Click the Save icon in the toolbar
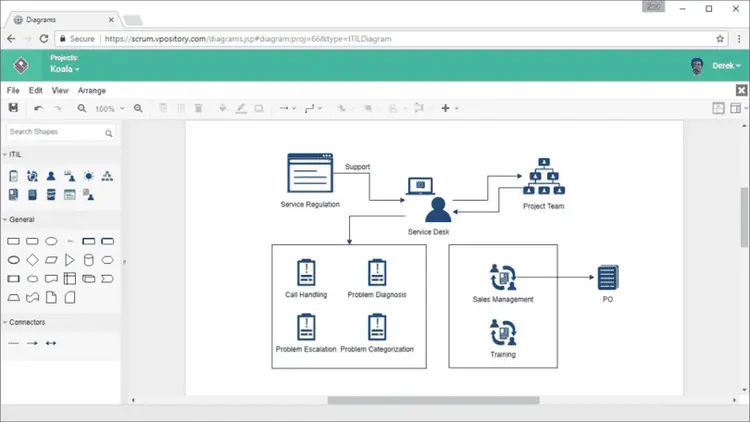750x422 pixels. click(13, 108)
